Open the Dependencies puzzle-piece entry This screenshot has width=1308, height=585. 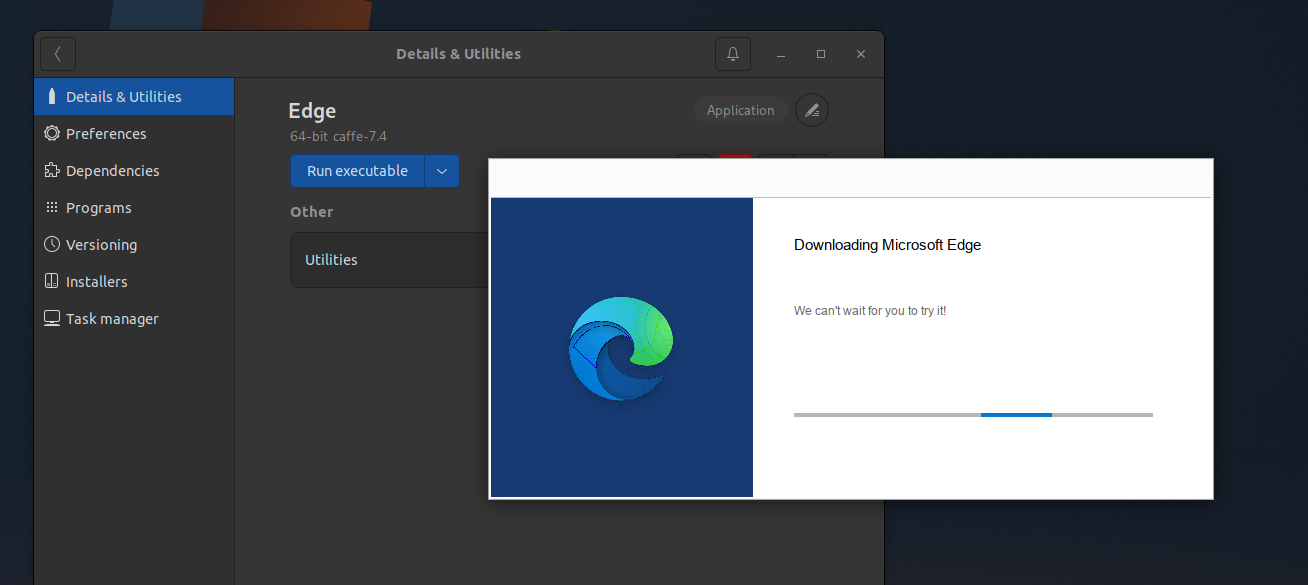[x=134, y=171]
